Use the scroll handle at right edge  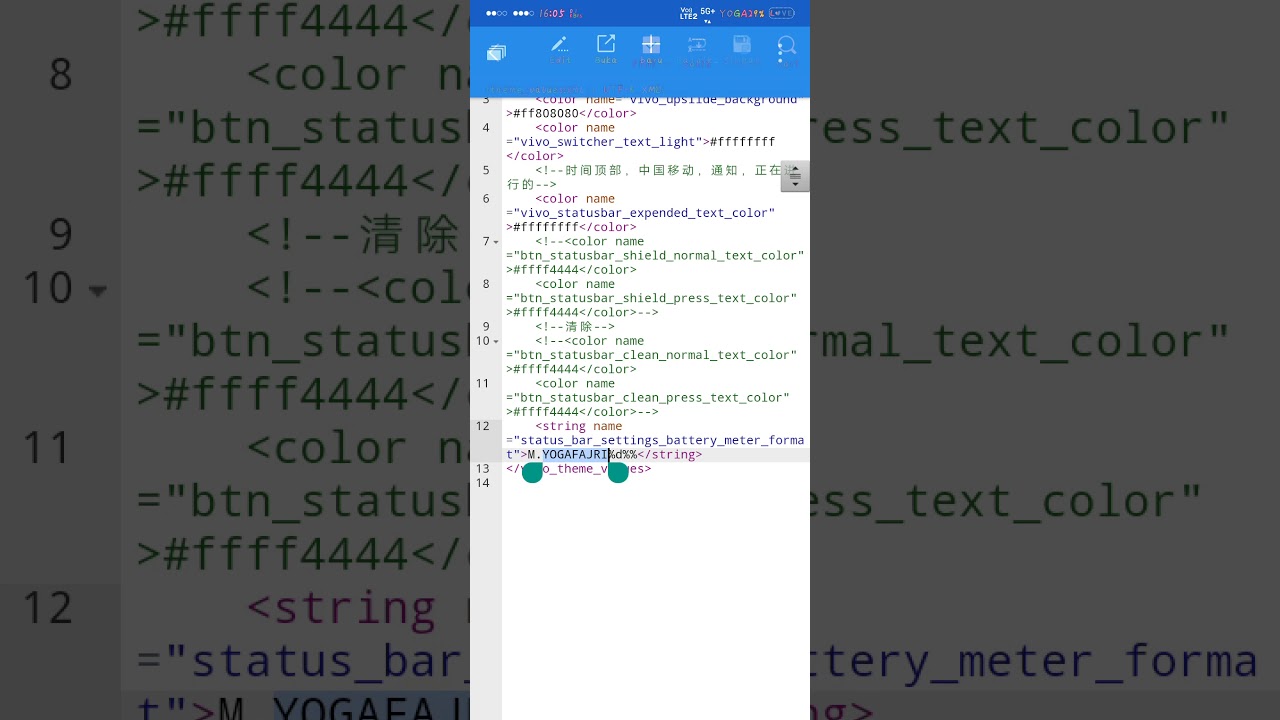tap(795, 176)
